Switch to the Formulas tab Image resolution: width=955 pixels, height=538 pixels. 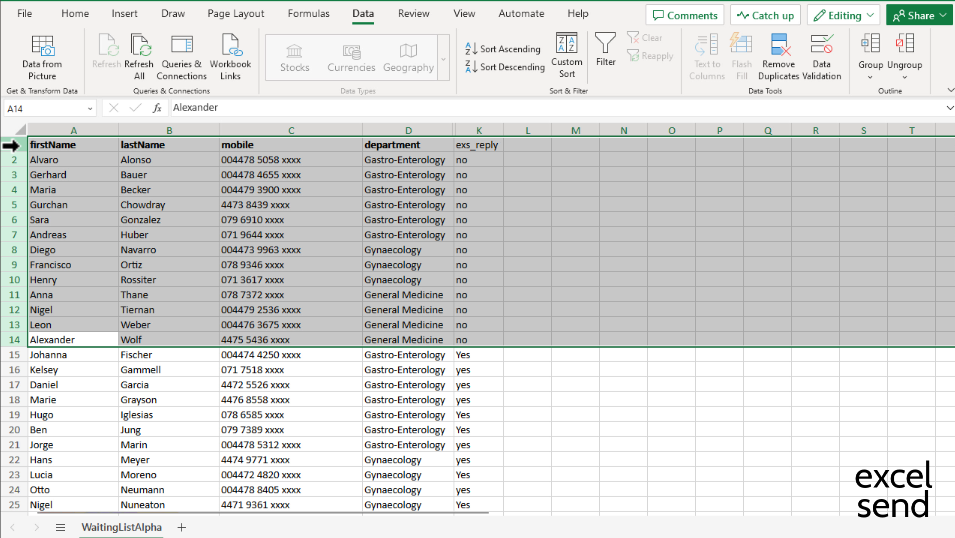coord(309,13)
